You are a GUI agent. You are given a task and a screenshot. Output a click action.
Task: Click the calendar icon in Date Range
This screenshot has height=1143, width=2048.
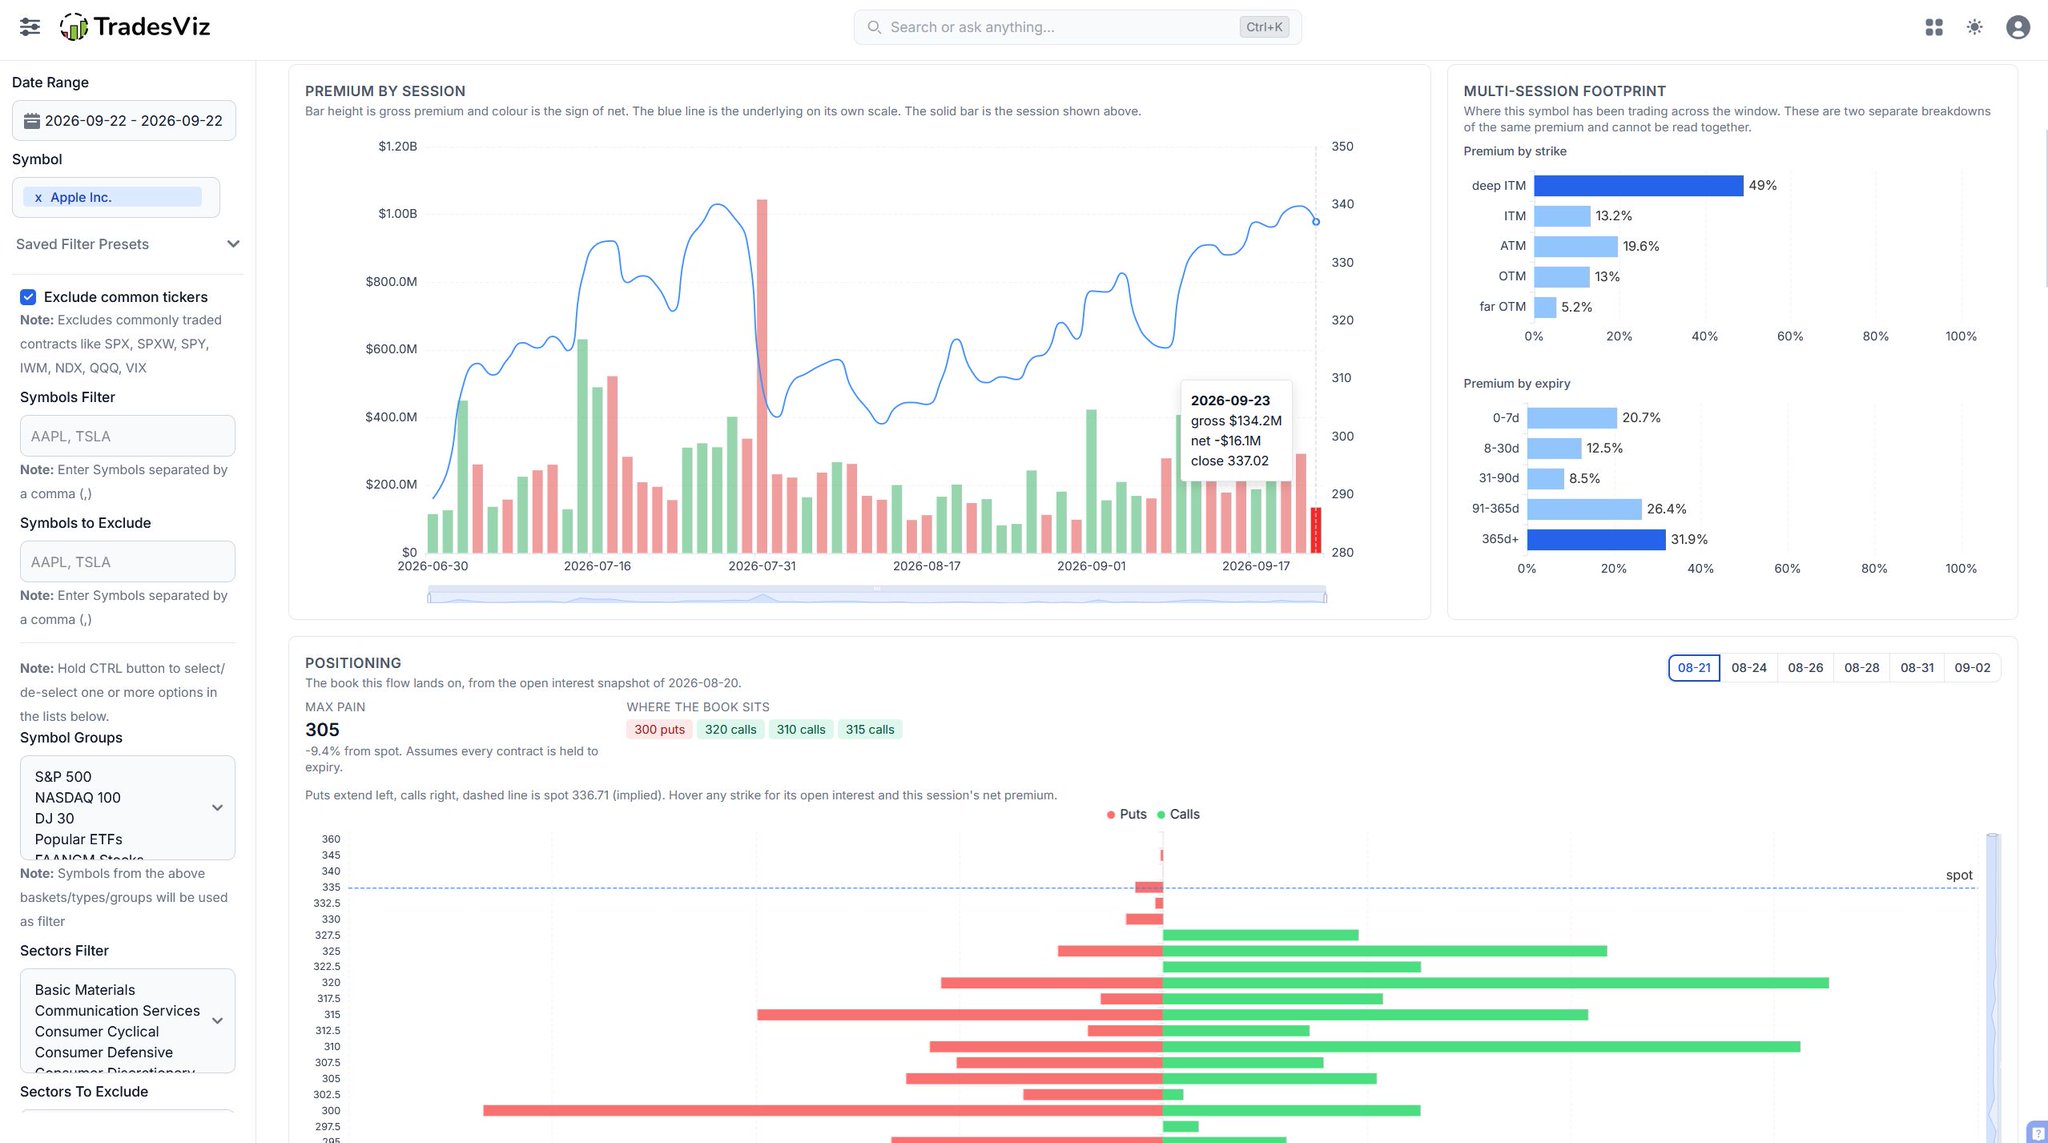32,121
